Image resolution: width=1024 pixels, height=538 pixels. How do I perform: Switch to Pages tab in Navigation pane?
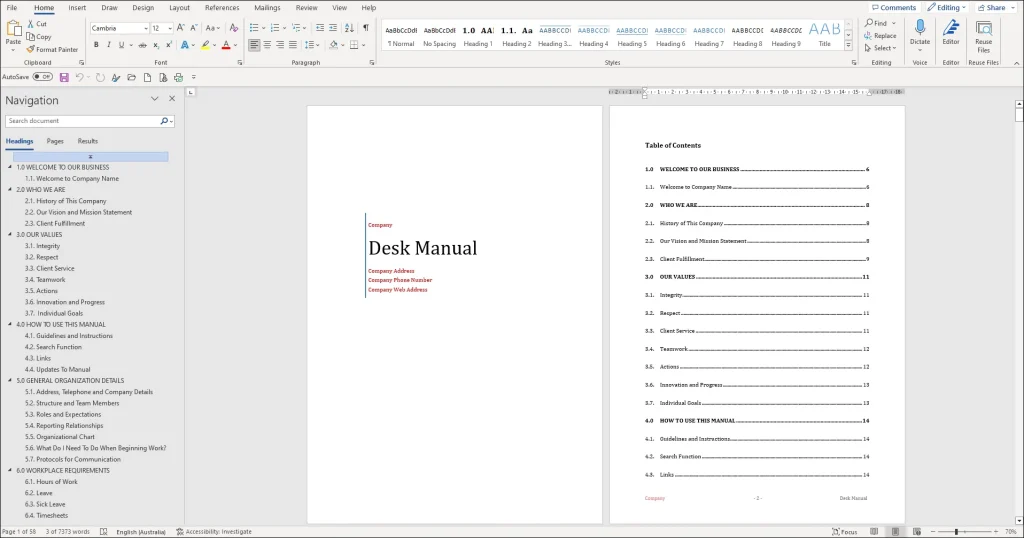click(55, 141)
